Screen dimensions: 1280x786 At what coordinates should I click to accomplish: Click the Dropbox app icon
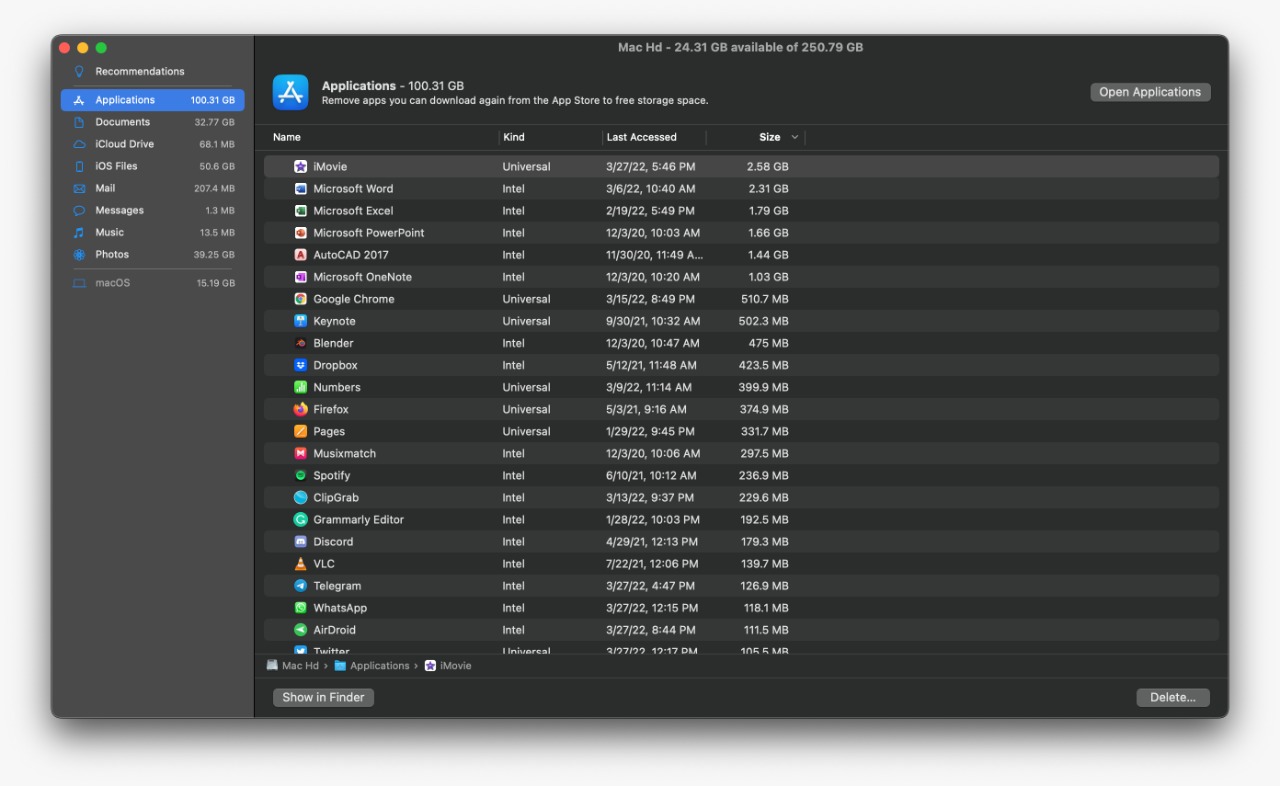pyautogui.click(x=300, y=365)
